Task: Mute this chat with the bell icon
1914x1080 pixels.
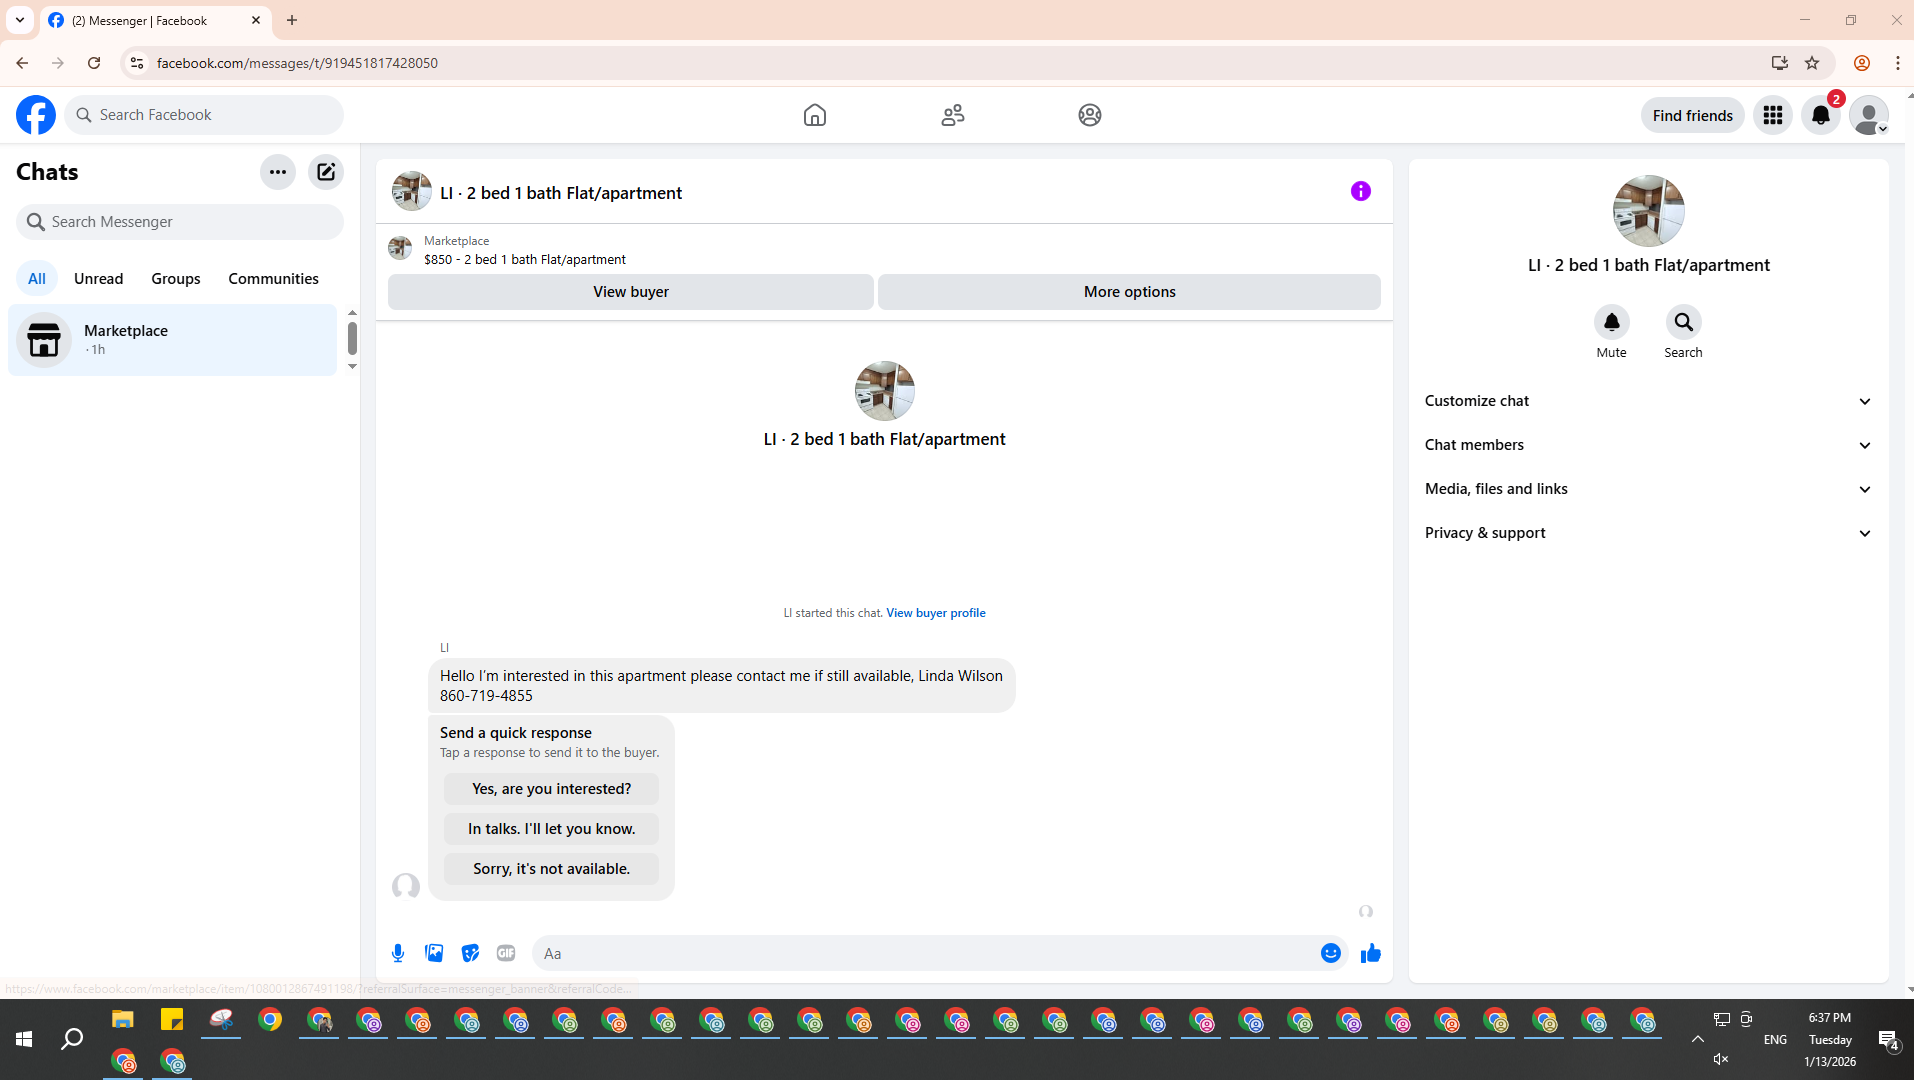Action: click(1612, 322)
